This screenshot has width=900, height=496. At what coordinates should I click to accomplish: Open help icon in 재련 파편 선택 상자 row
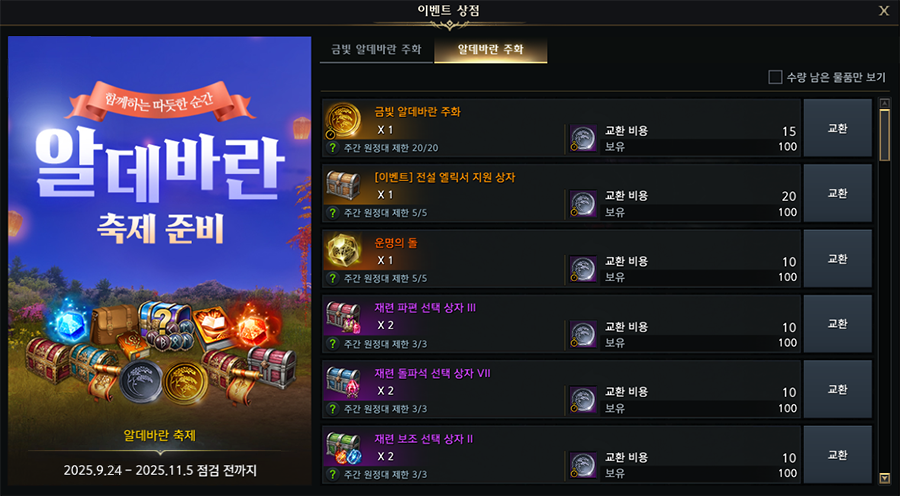pos(332,344)
